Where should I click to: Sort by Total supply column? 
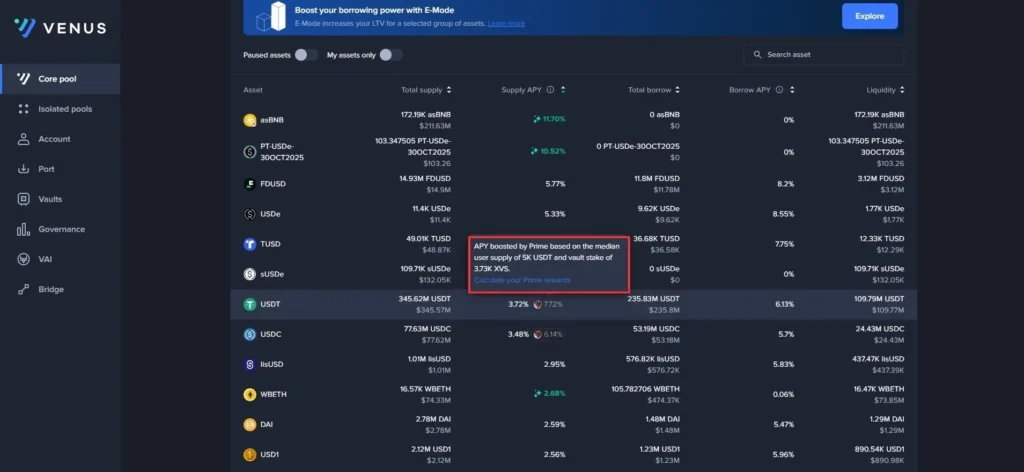[426, 90]
